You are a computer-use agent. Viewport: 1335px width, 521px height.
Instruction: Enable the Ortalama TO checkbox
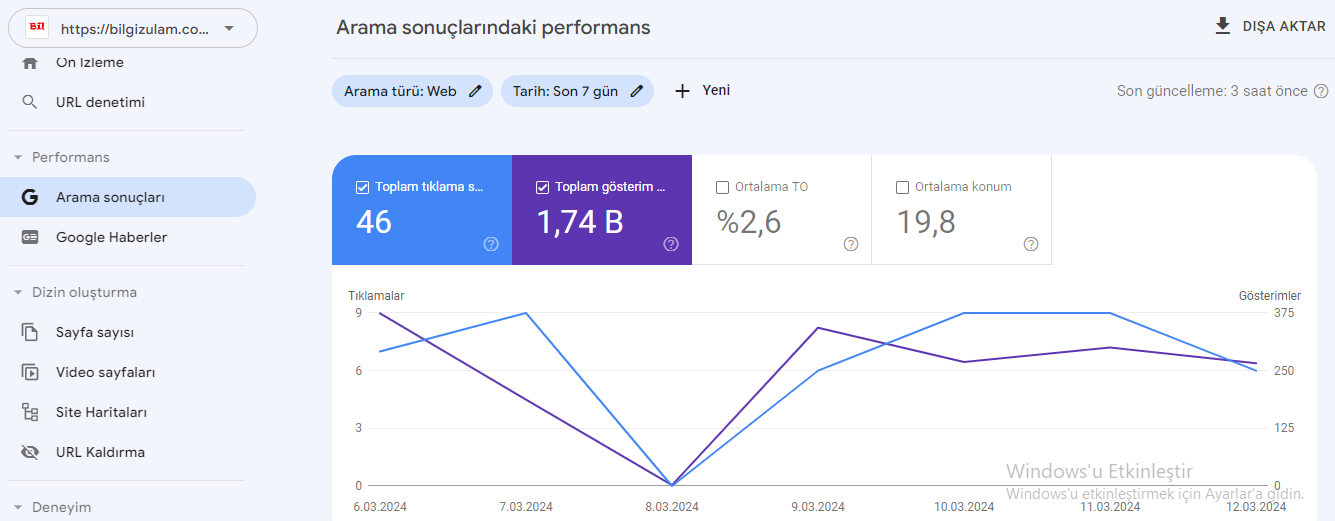click(723, 187)
